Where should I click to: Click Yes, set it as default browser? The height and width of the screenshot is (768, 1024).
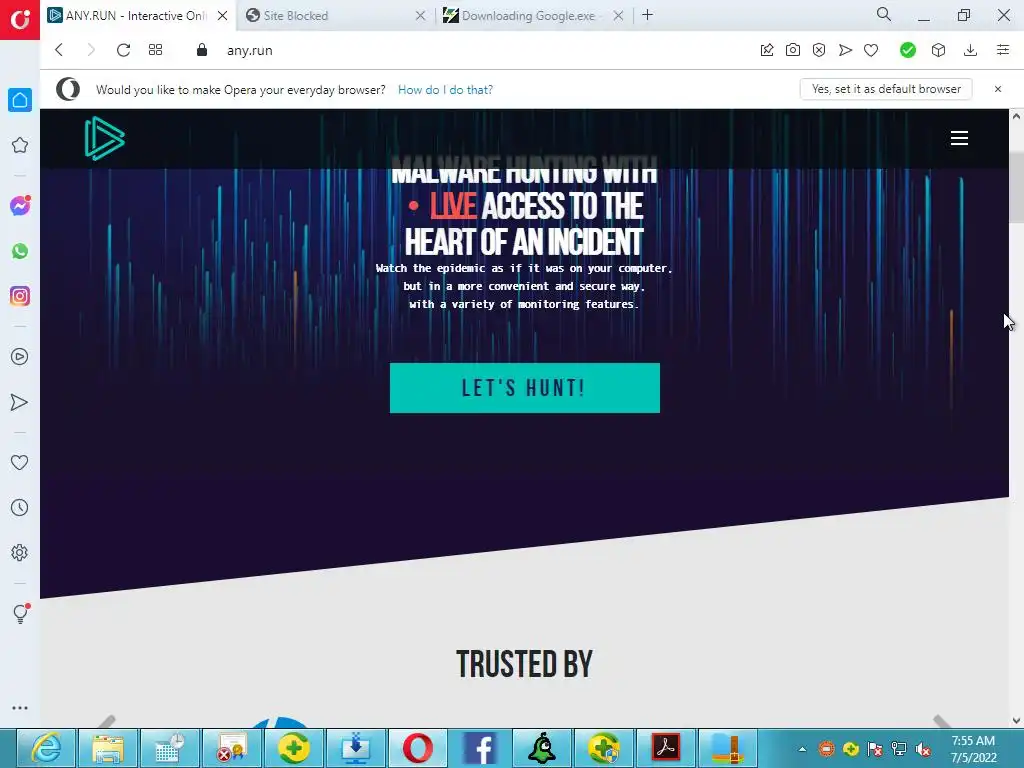pos(886,89)
